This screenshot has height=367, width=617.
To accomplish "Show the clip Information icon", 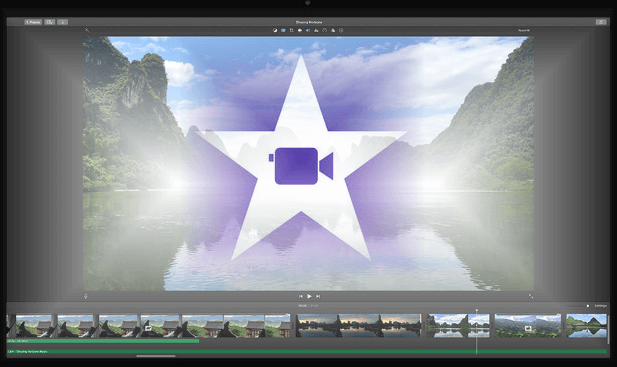I will pyautogui.click(x=341, y=30).
